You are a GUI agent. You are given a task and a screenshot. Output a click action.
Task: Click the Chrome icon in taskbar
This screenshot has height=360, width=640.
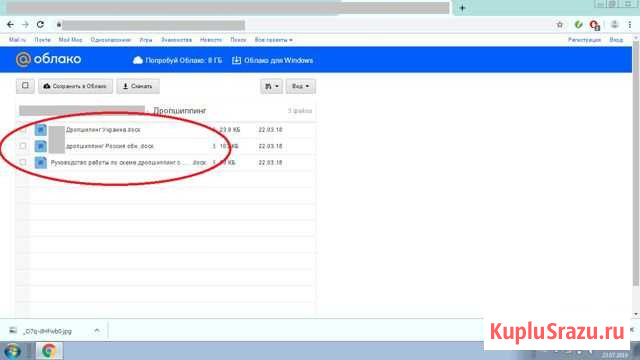[x=49, y=351]
